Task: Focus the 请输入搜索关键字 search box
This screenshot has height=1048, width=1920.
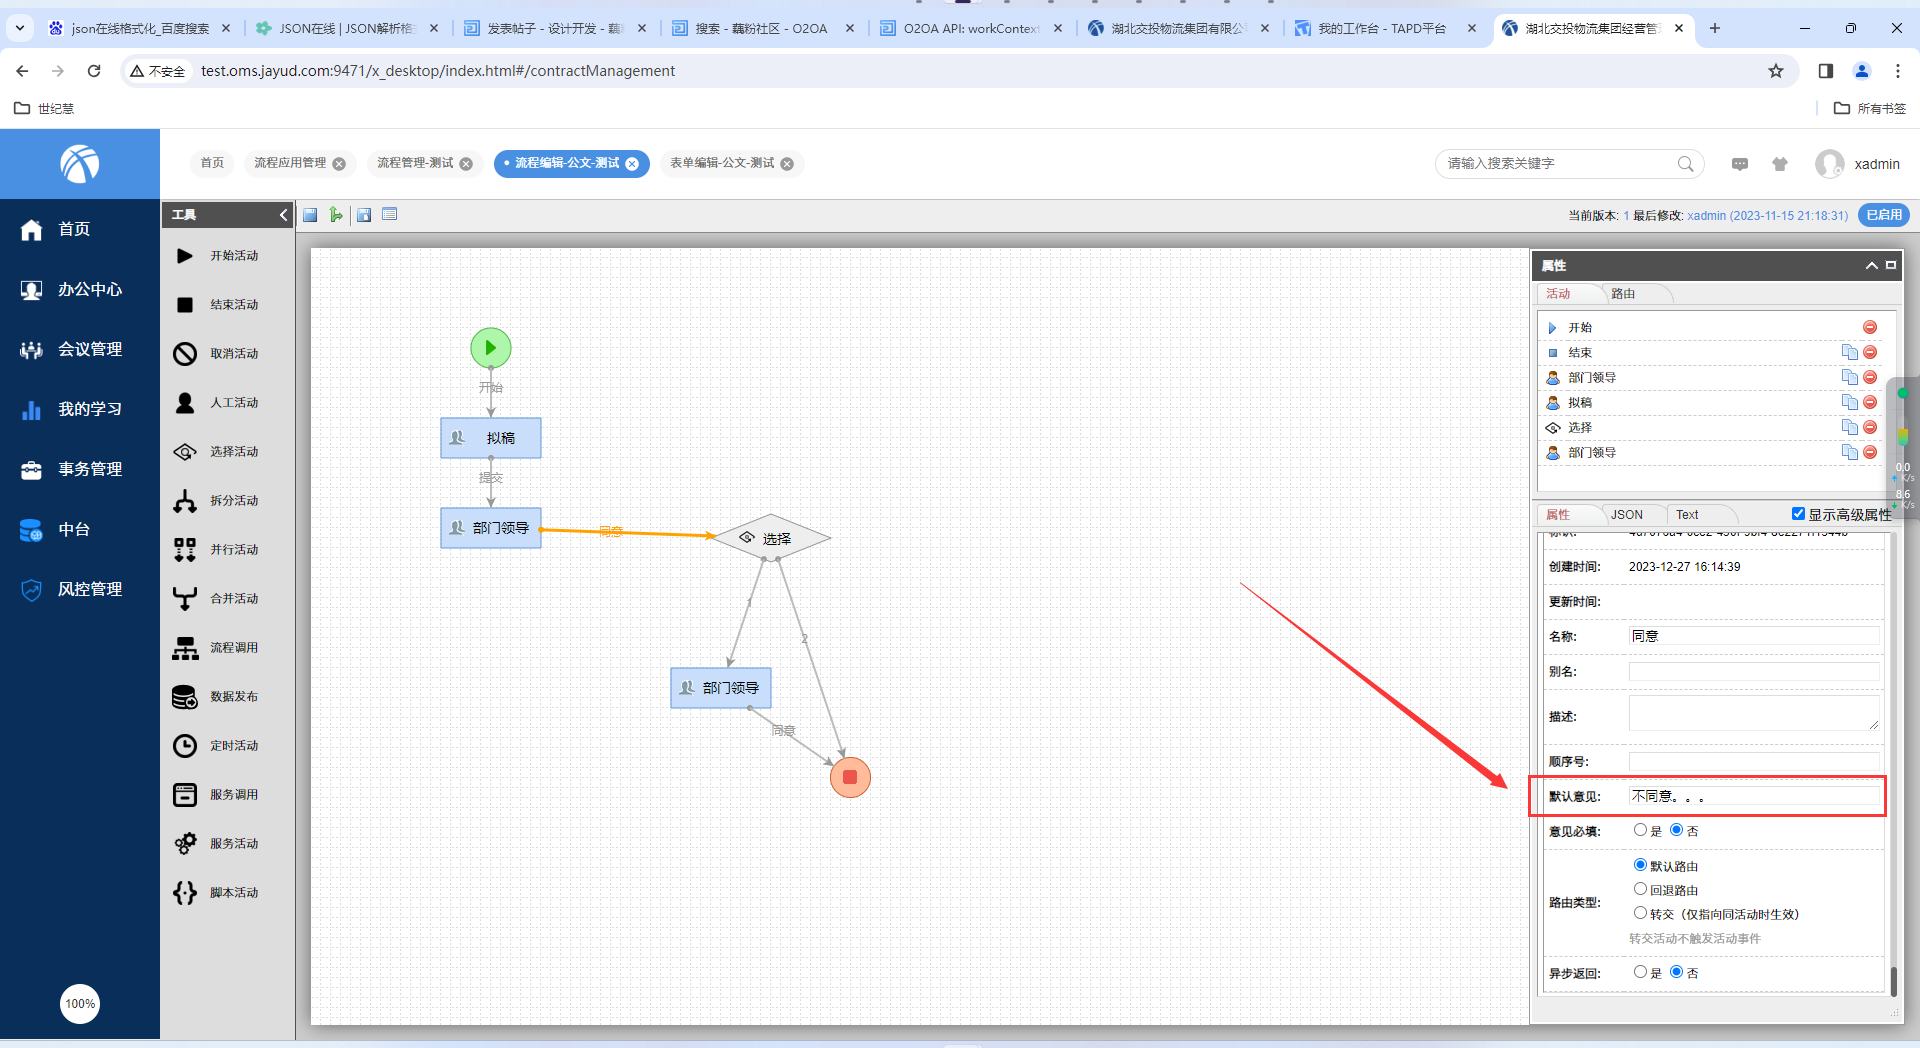Action: click(x=1570, y=164)
